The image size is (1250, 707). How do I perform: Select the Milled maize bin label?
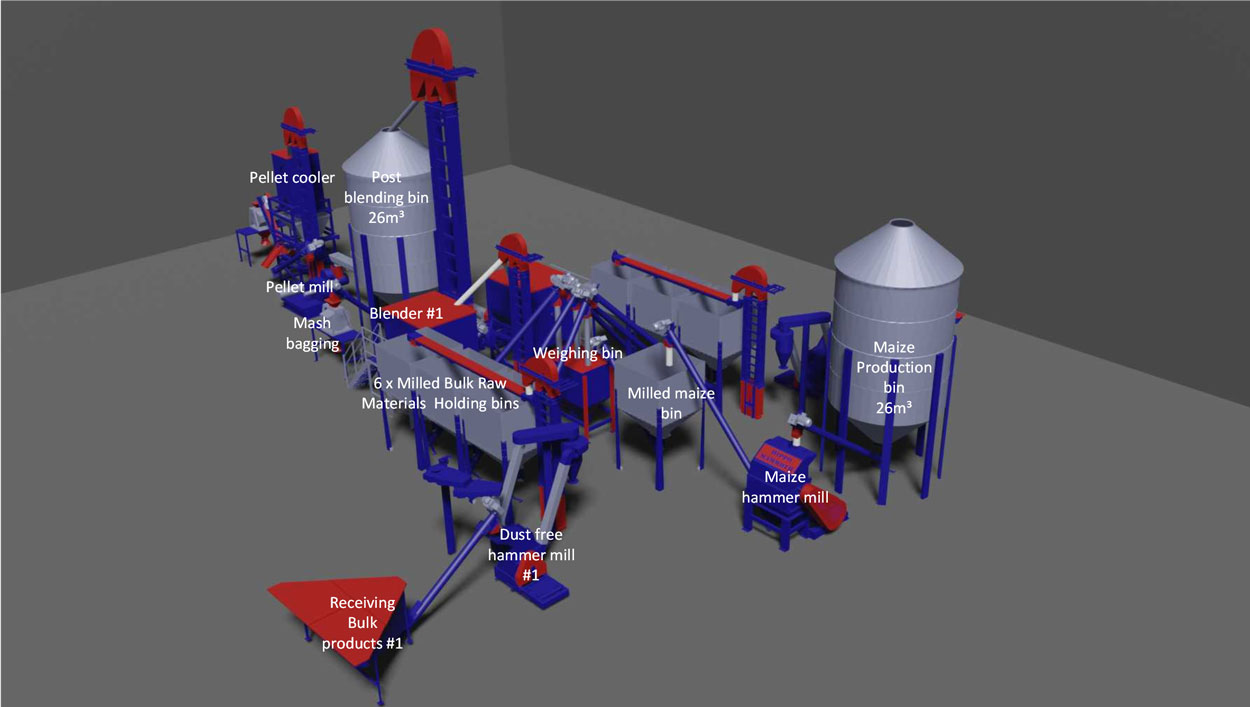(670, 403)
